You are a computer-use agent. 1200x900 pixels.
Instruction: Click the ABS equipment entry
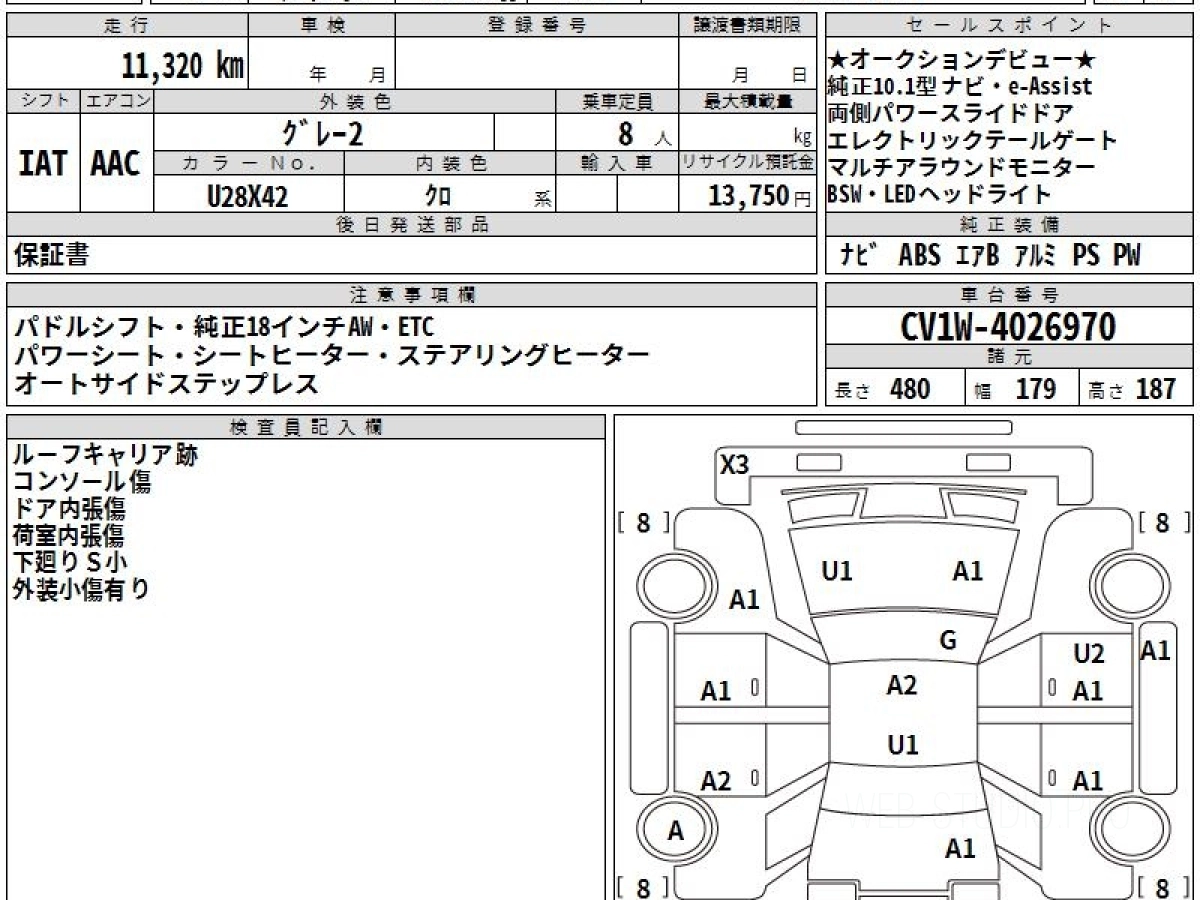919,256
